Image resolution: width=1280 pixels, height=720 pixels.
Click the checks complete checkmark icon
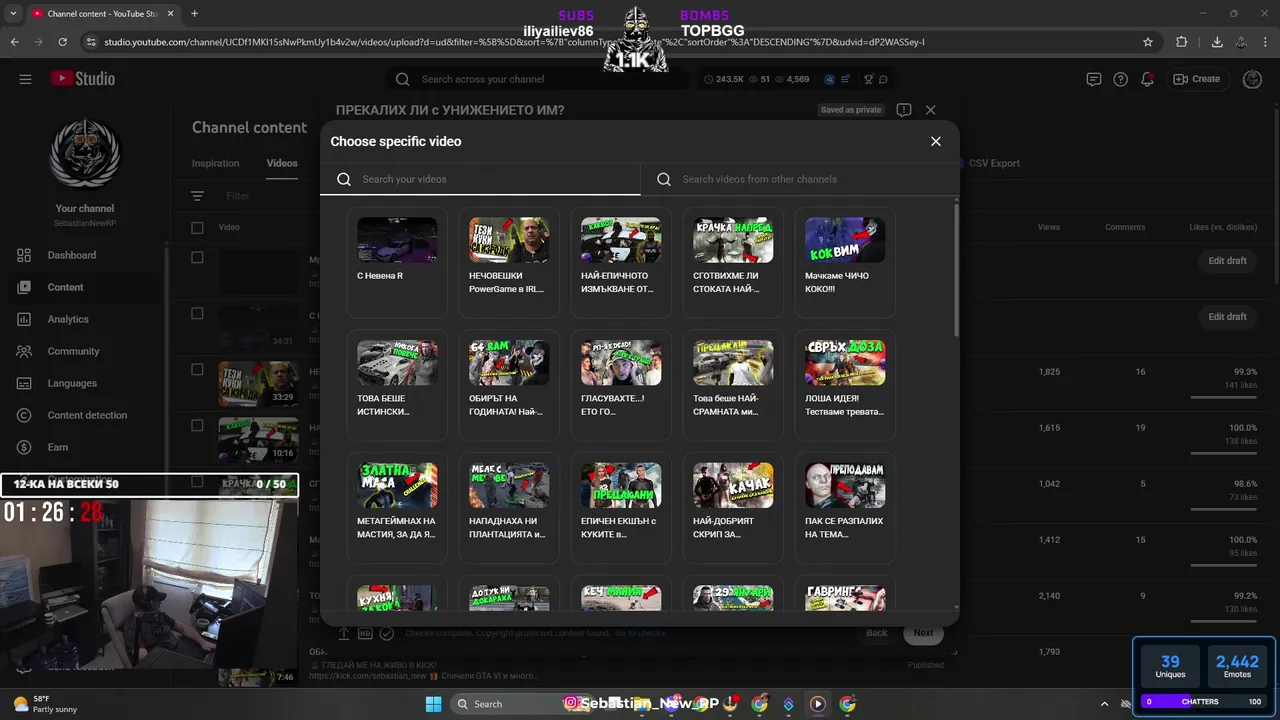[x=386, y=633]
